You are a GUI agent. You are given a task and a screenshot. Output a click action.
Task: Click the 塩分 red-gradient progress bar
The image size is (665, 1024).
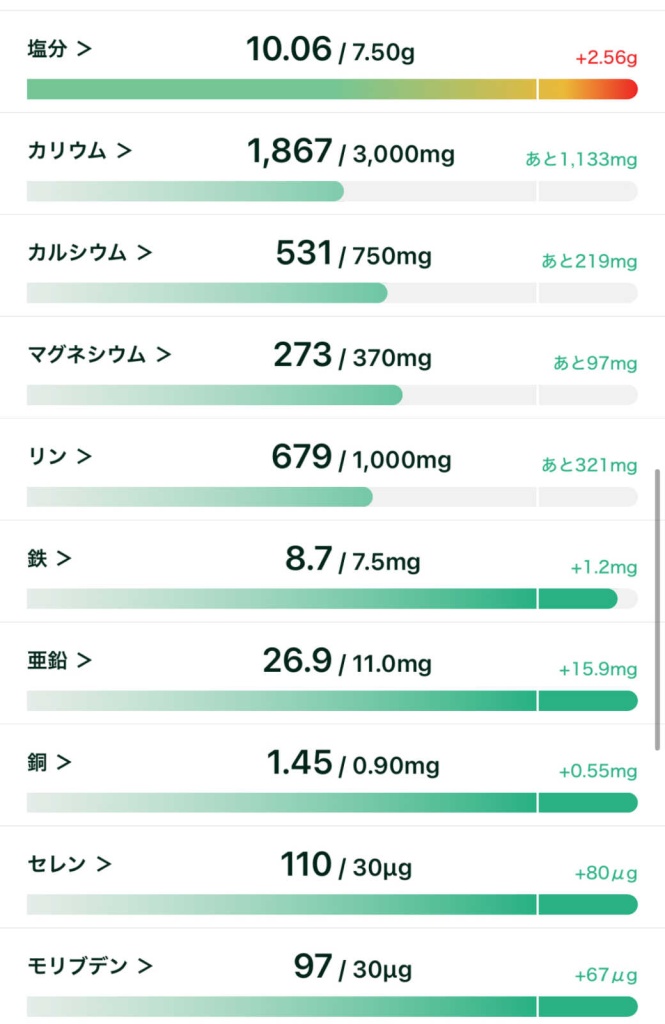(x=331, y=89)
